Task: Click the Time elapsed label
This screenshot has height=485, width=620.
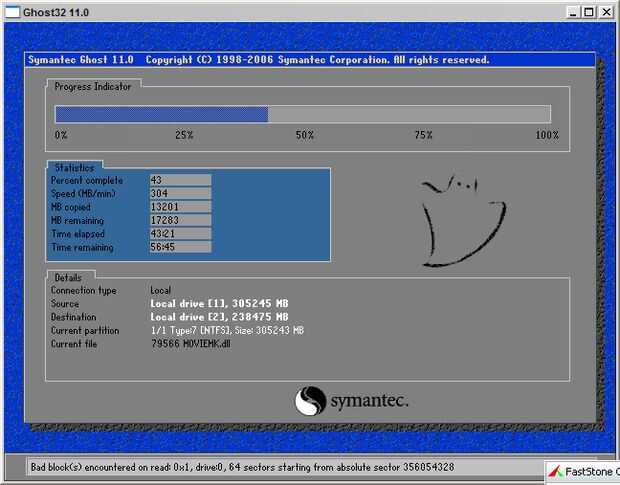Action: tap(78, 234)
